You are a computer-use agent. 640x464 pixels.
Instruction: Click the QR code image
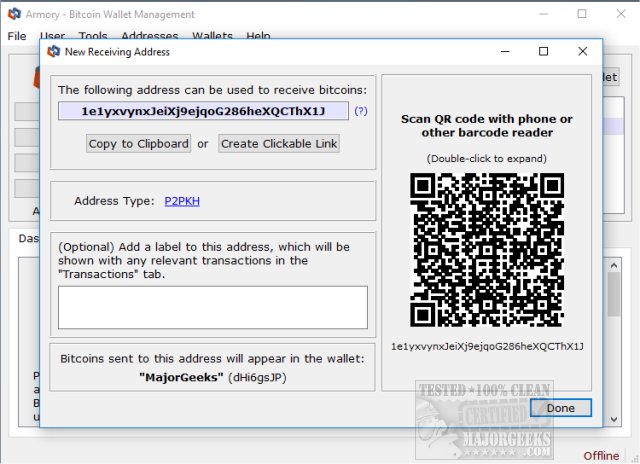pyautogui.click(x=487, y=250)
